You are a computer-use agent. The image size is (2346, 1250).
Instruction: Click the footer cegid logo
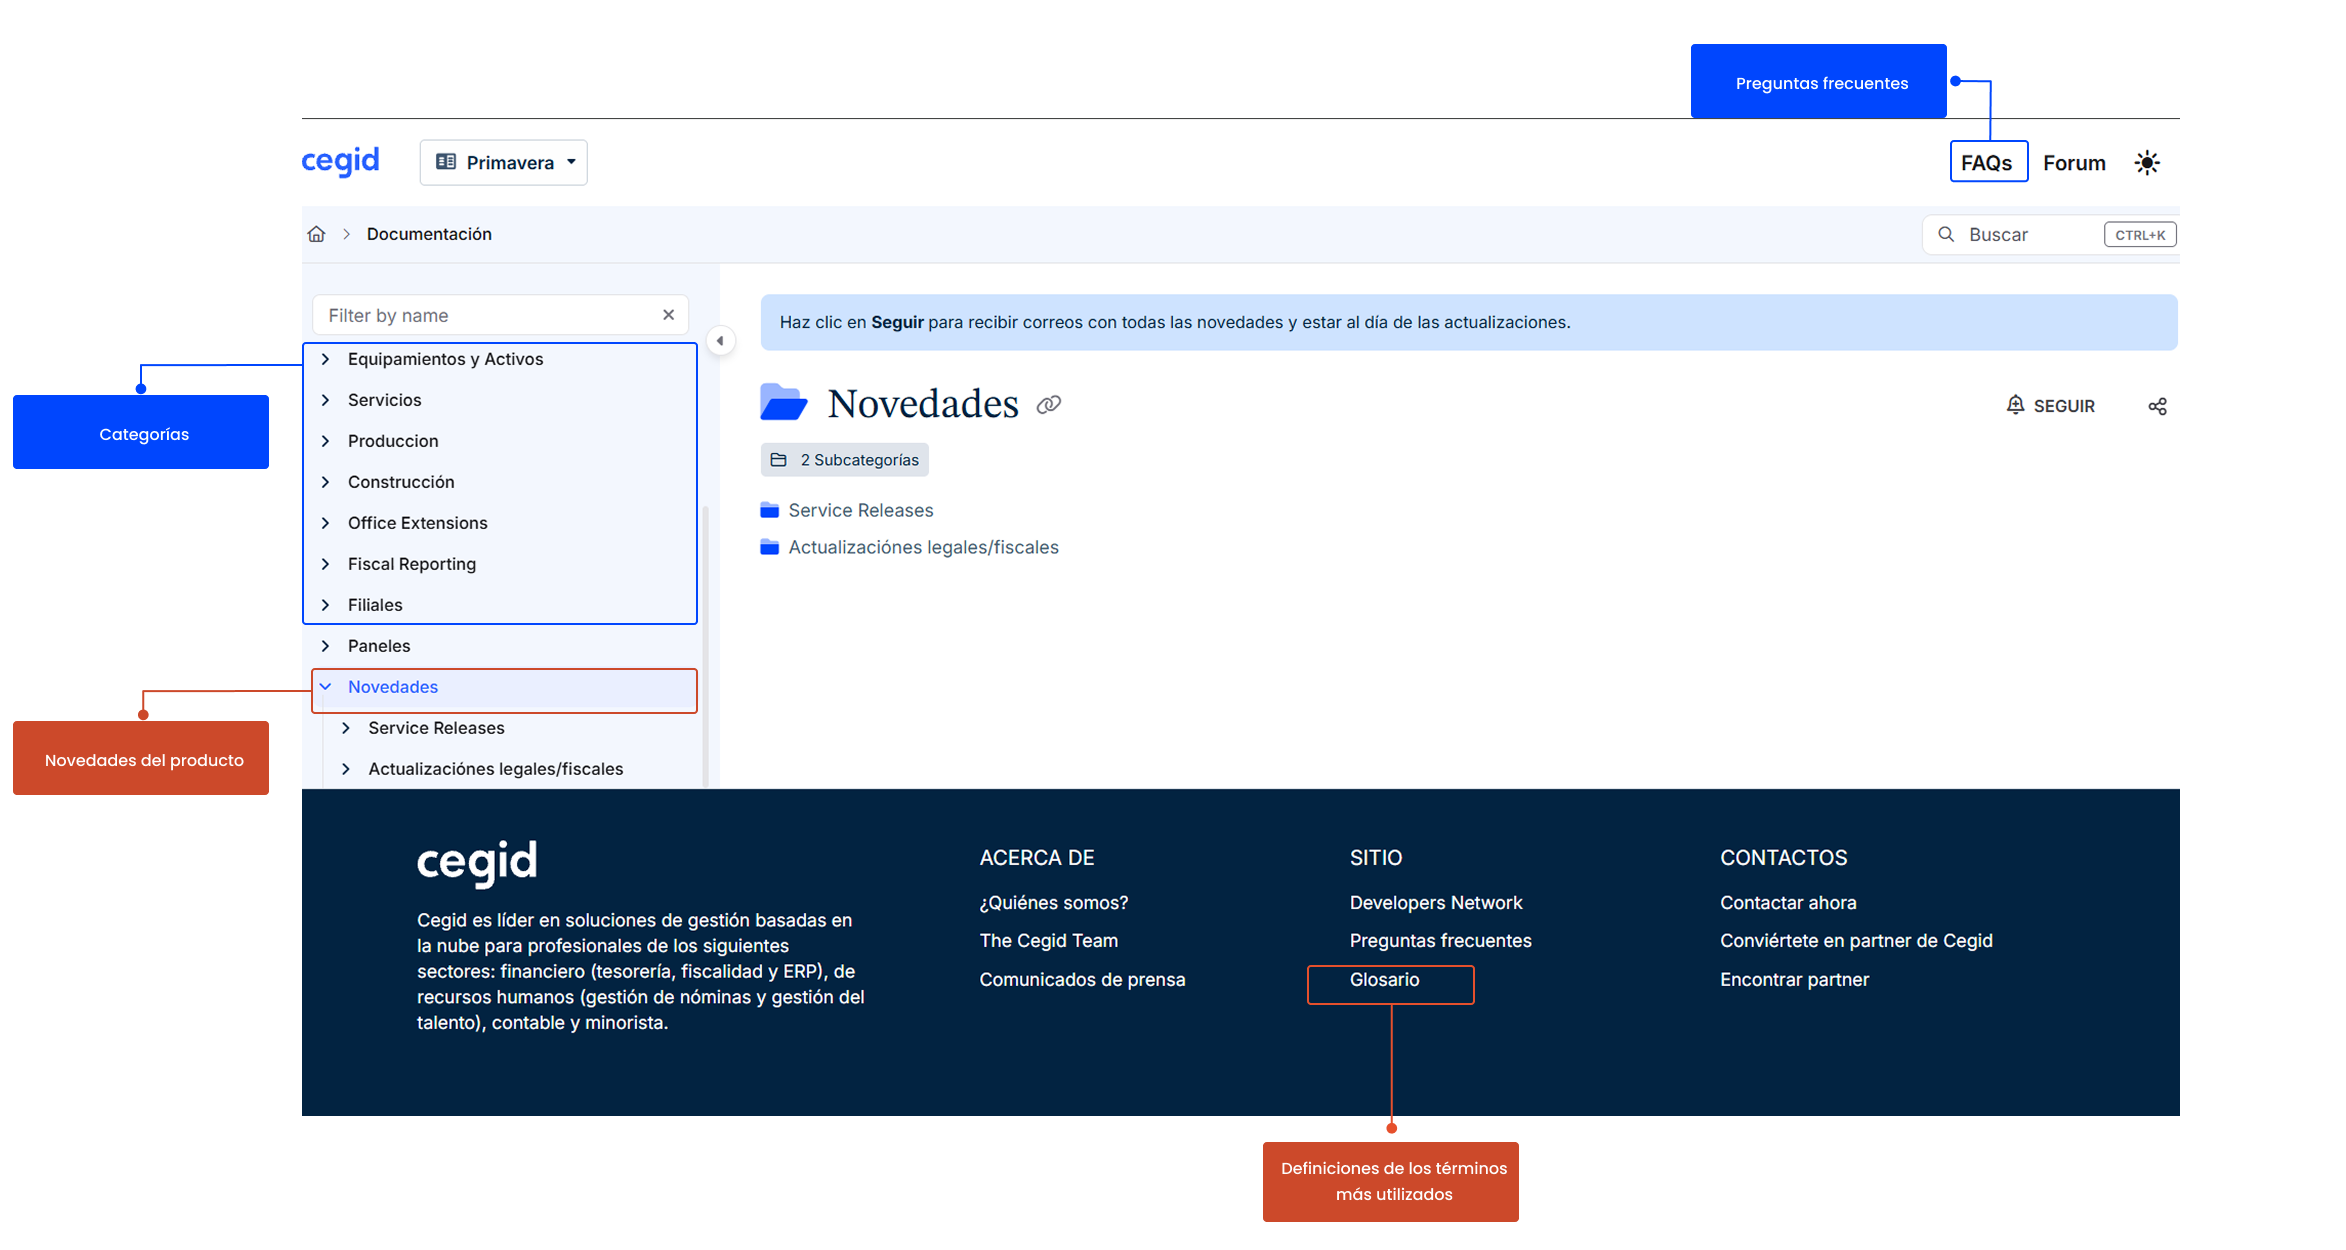click(477, 863)
